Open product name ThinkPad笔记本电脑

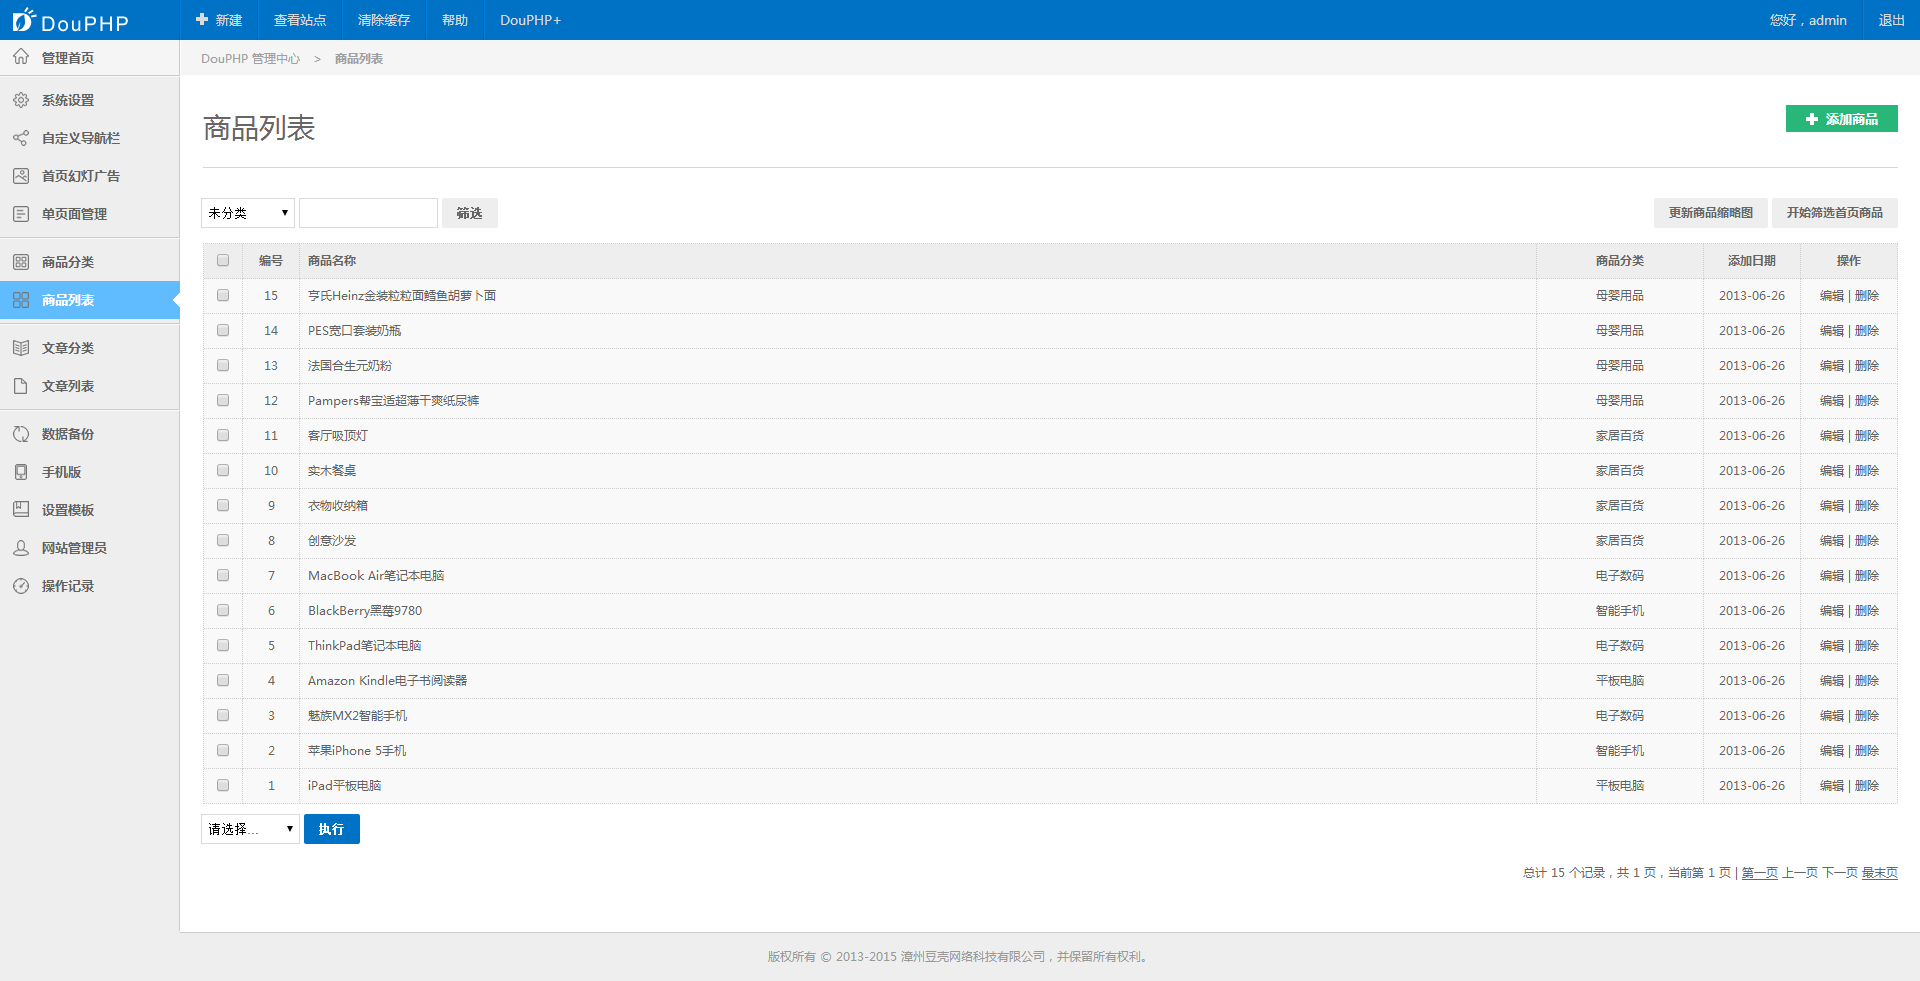364,646
